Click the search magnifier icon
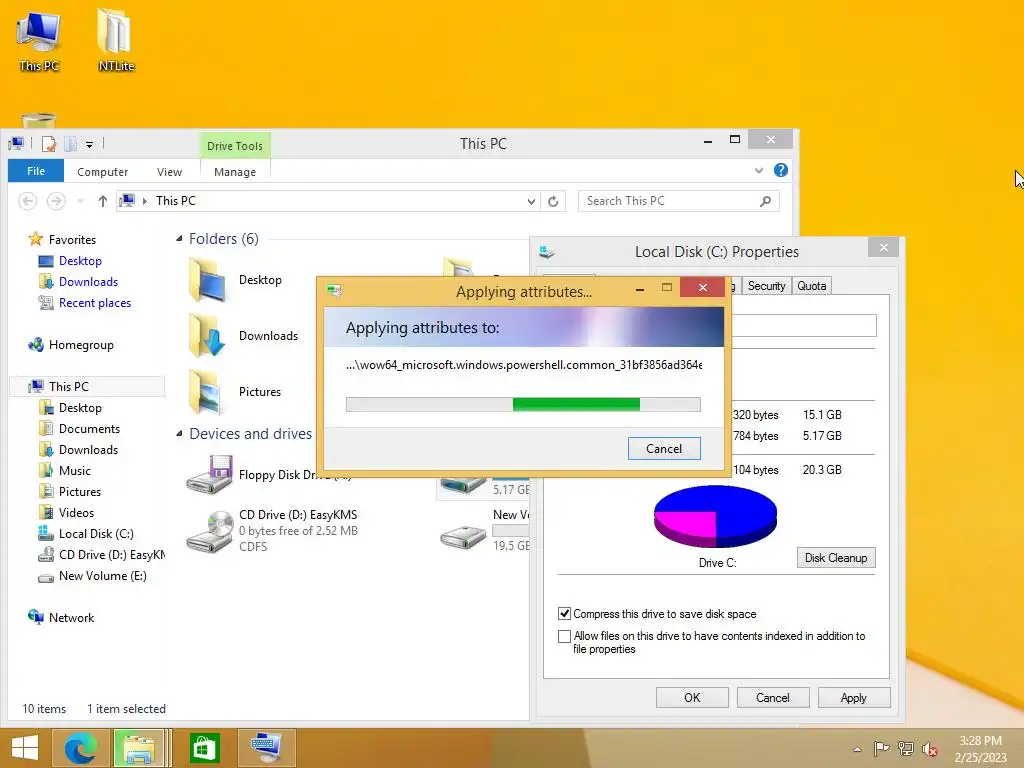The width and height of the screenshot is (1024, 768). tap(765, 201)
